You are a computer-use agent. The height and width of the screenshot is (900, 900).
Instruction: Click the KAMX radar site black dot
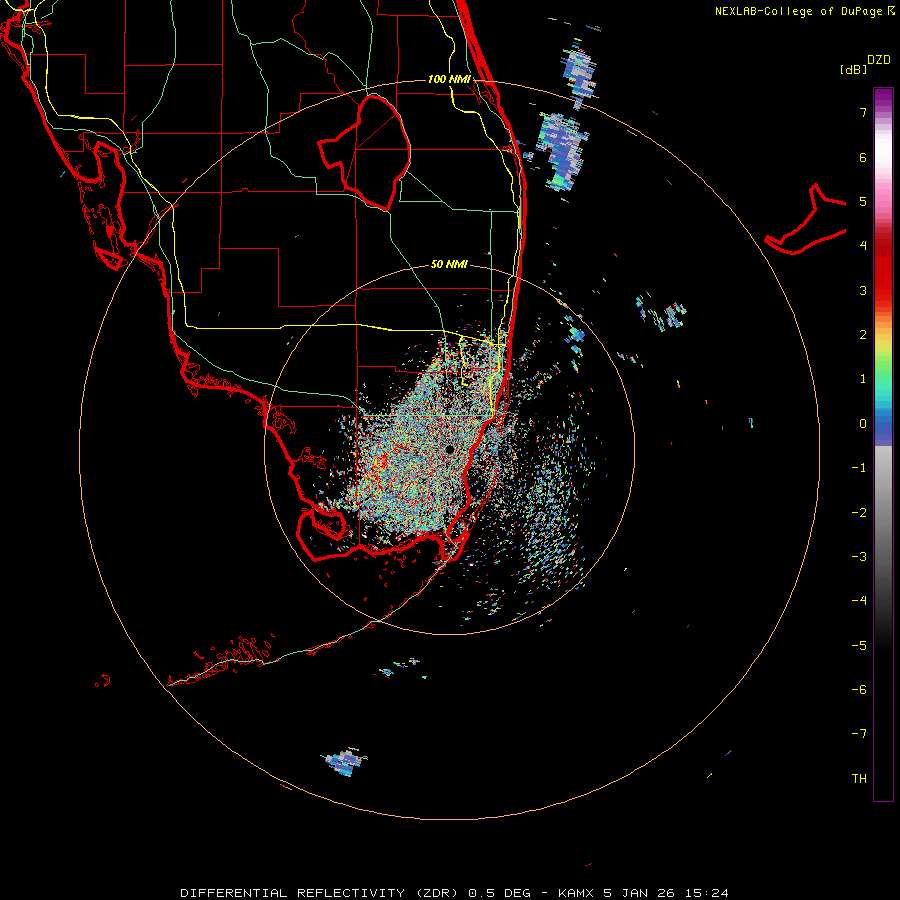pos(449,449)
